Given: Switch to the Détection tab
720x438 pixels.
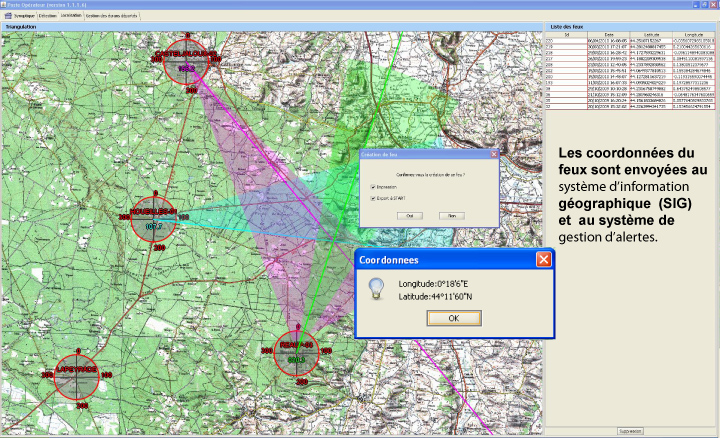Looking at the screenshot, I should (x=47, y=16).
